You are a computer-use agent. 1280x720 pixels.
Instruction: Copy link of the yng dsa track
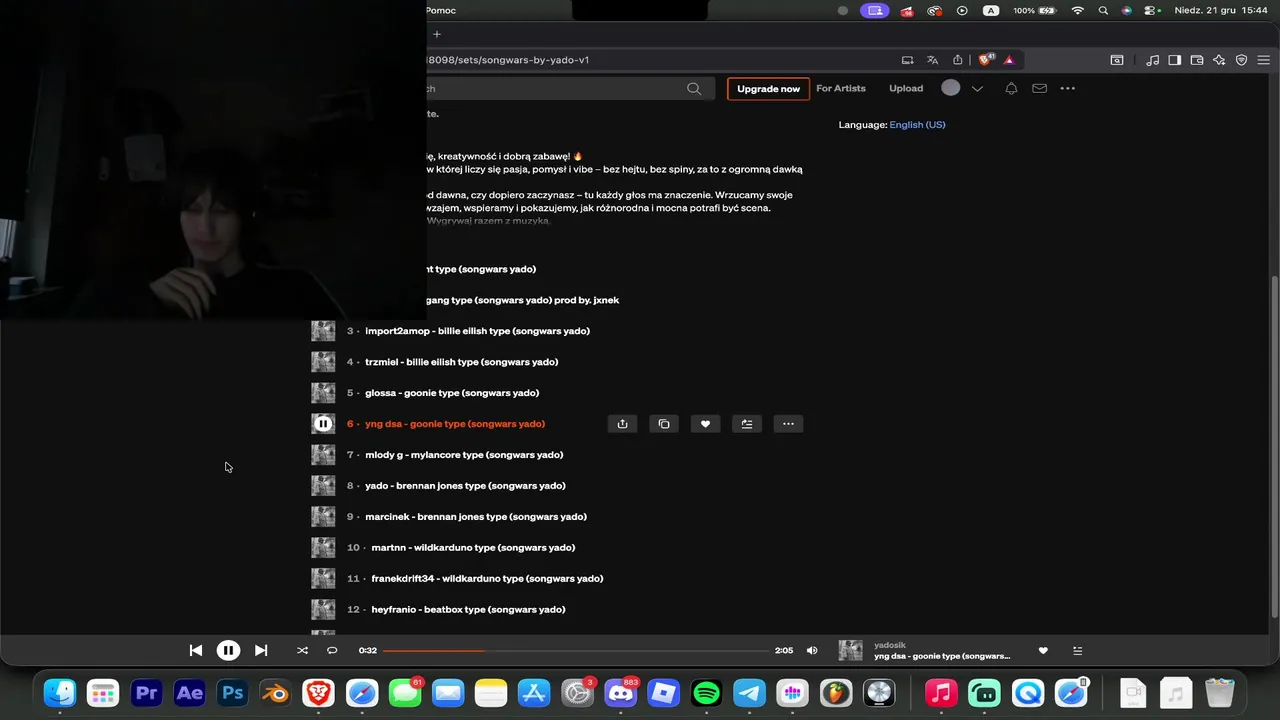[664, 424]
